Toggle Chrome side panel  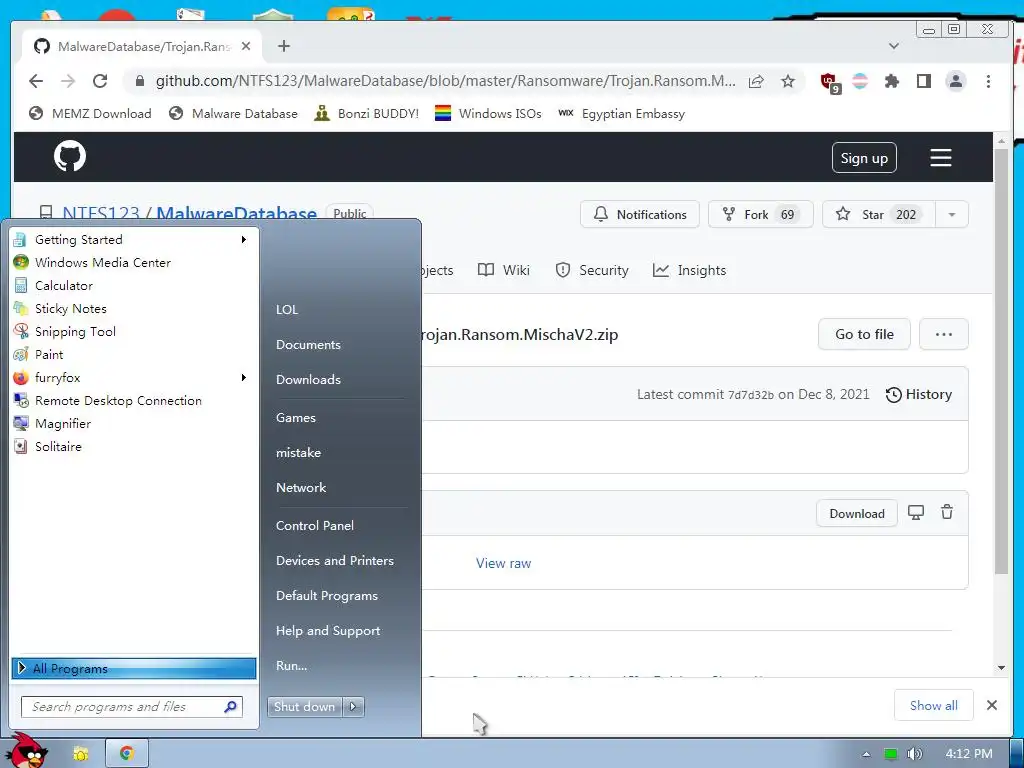coord(923,81)
